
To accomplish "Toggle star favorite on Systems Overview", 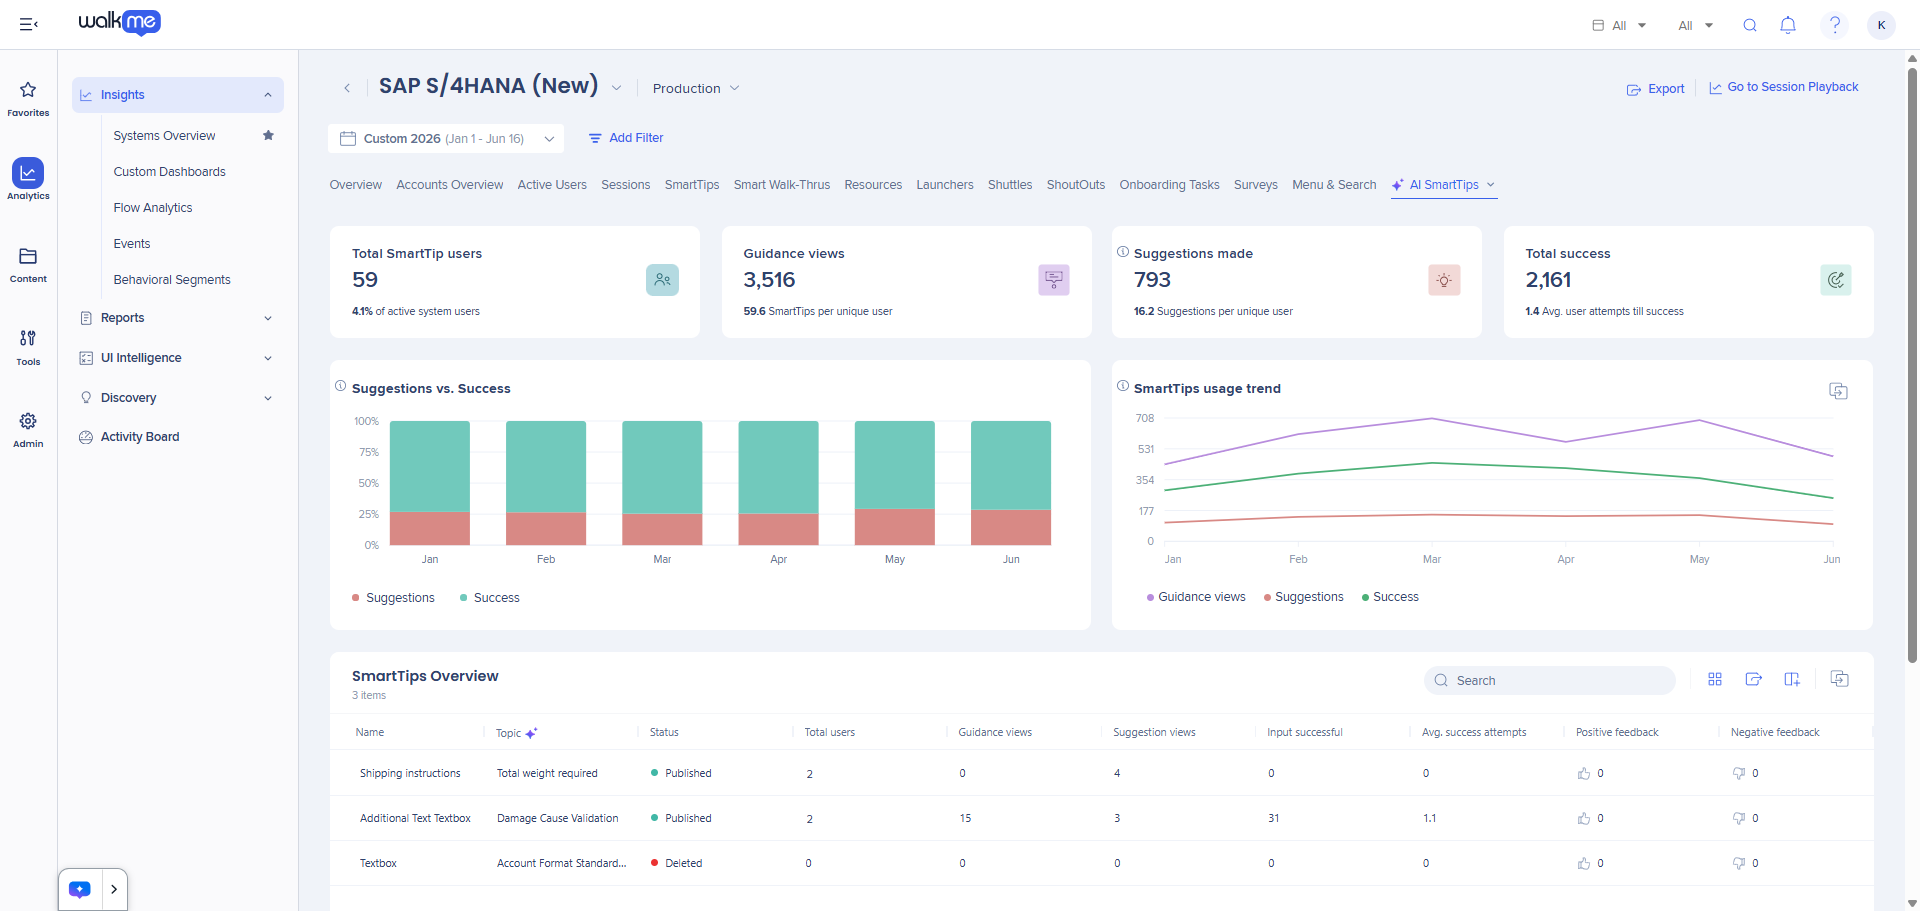I will [268, 135].
